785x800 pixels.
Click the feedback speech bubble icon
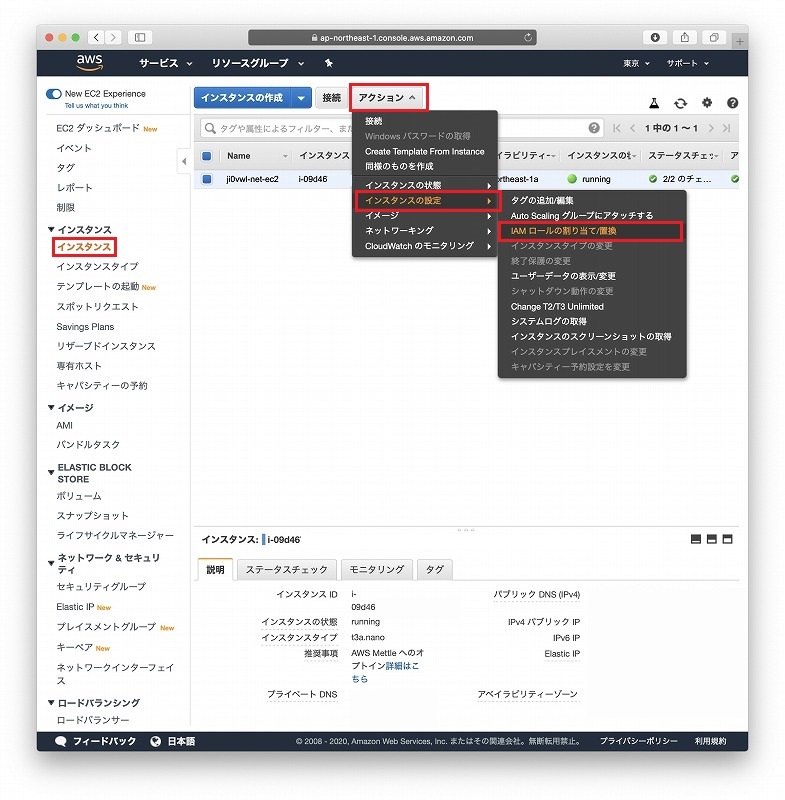[x=61, y=741]
